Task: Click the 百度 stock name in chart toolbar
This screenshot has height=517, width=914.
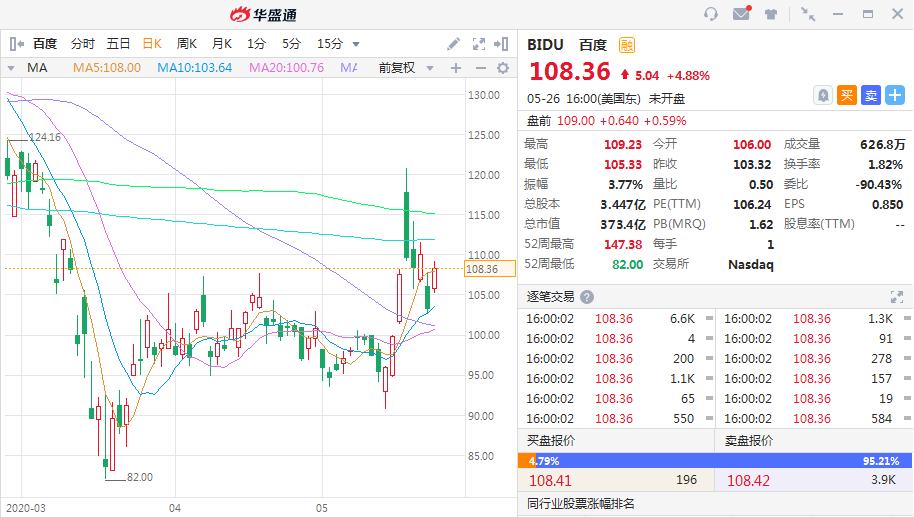Action: [x=45, y=44]
